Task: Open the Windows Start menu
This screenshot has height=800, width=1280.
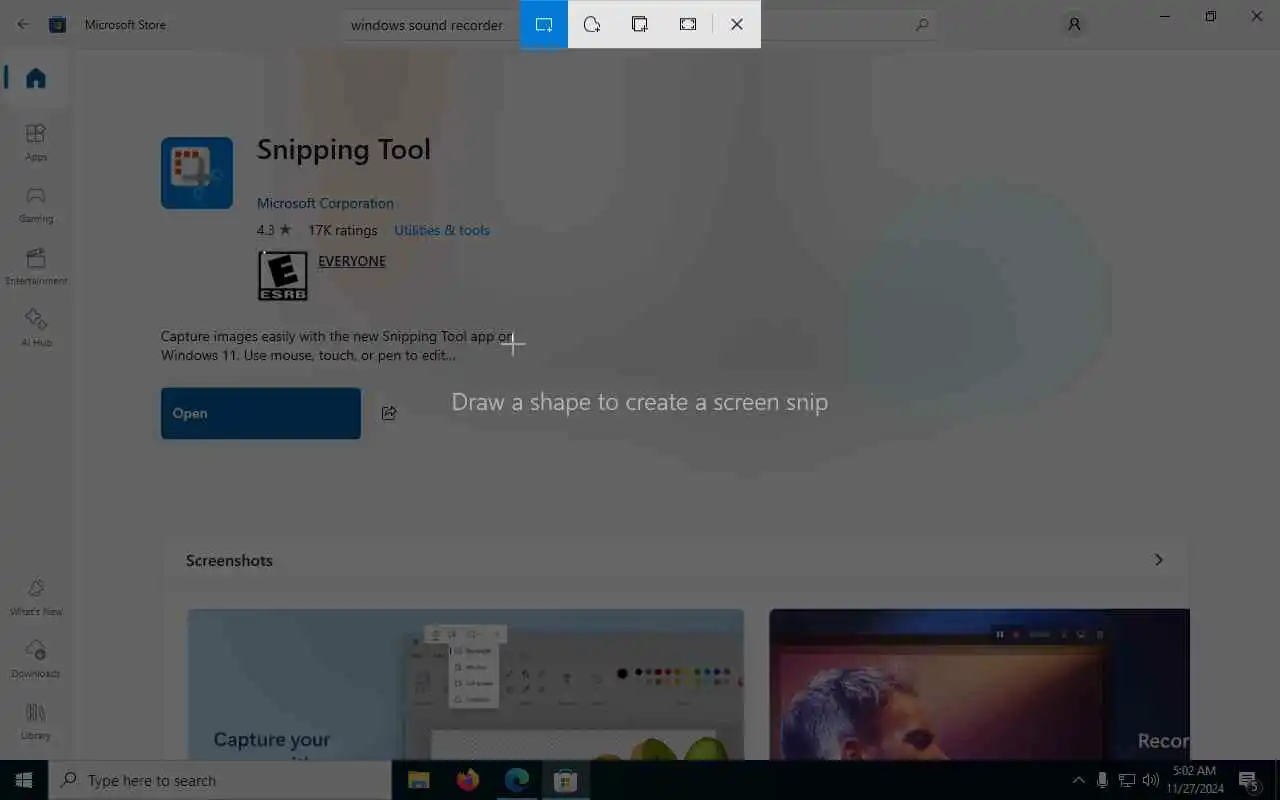Action: [24, 780]
